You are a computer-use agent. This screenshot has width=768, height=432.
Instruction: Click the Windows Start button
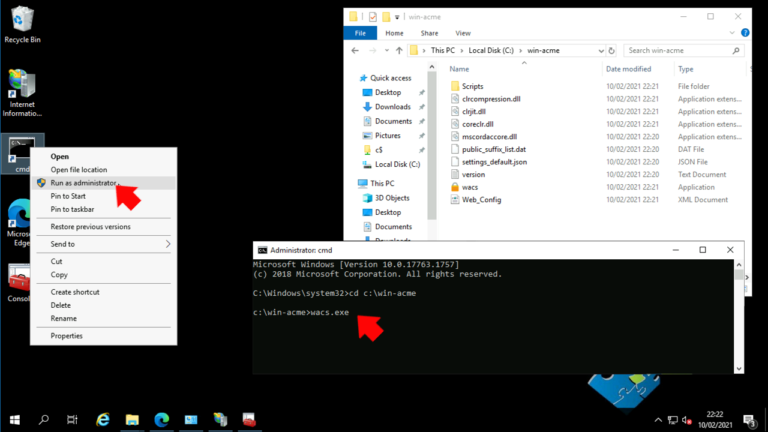(15, 420)
